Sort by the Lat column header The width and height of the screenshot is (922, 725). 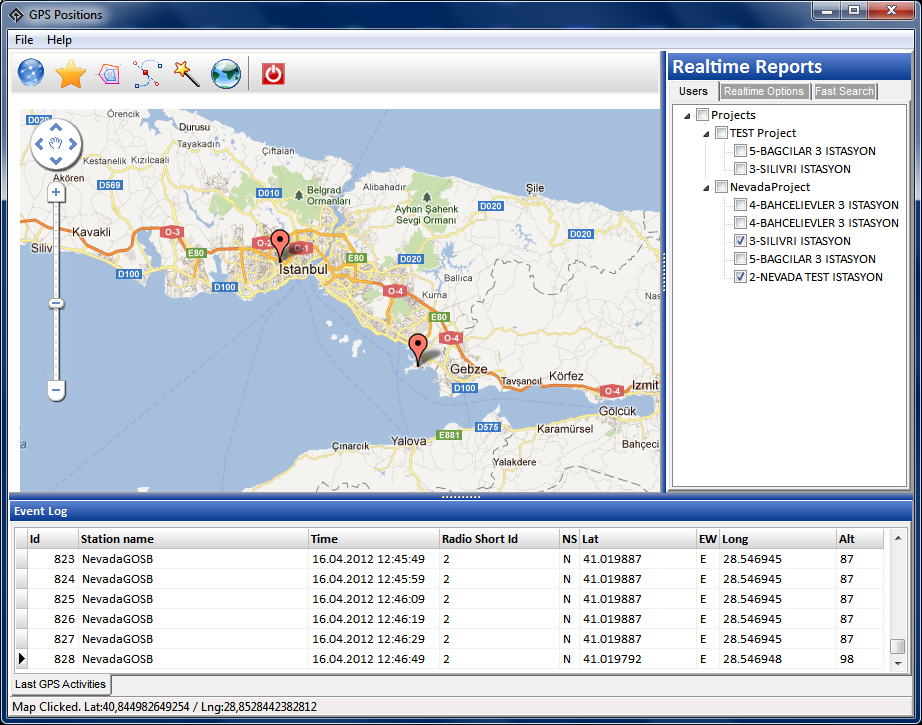(638, 539)
